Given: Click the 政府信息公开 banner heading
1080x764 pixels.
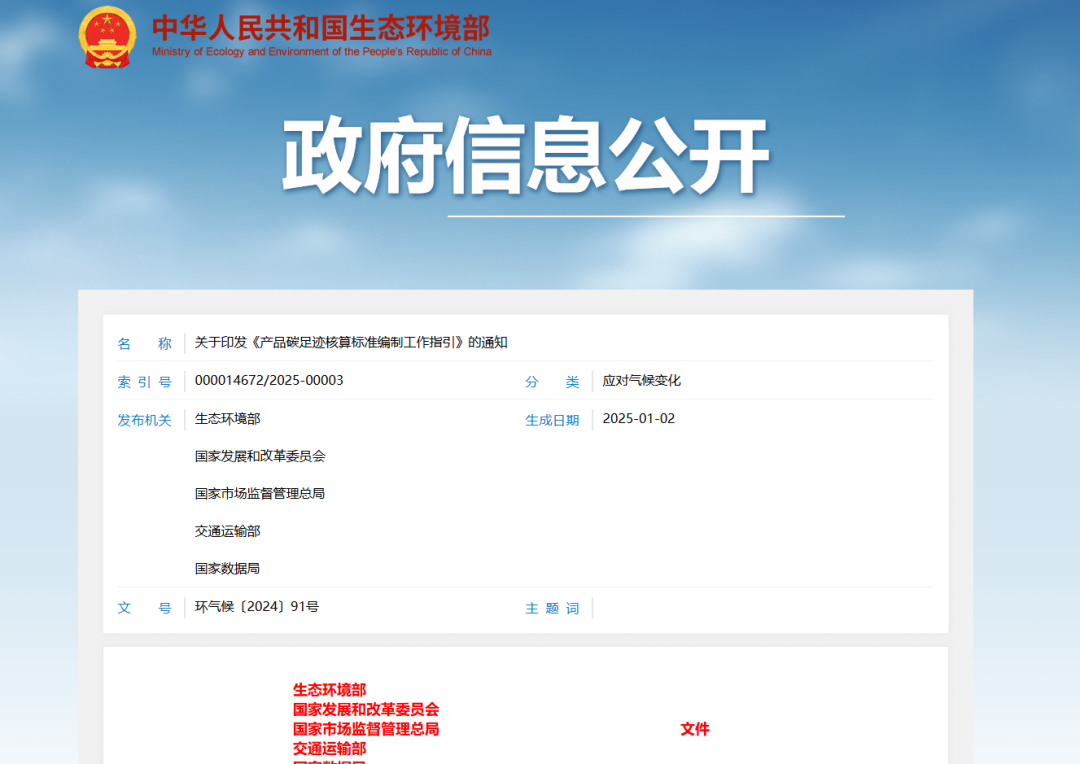Looking at the screenshot, I should (526, 157).
